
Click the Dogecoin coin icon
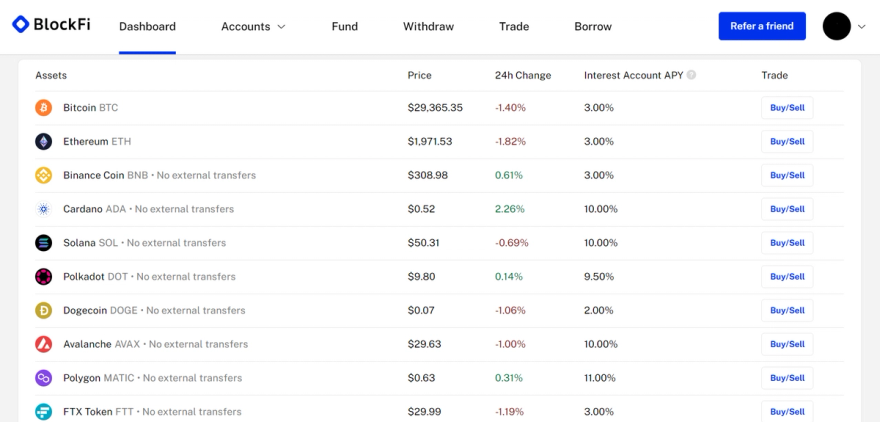(44, 310)
